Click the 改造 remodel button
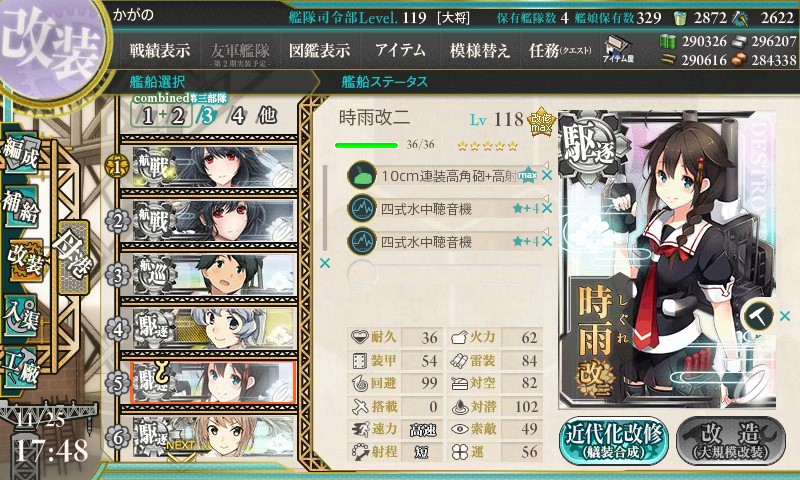The height and width of the screenshot is (480, 800). click(732, 441)
